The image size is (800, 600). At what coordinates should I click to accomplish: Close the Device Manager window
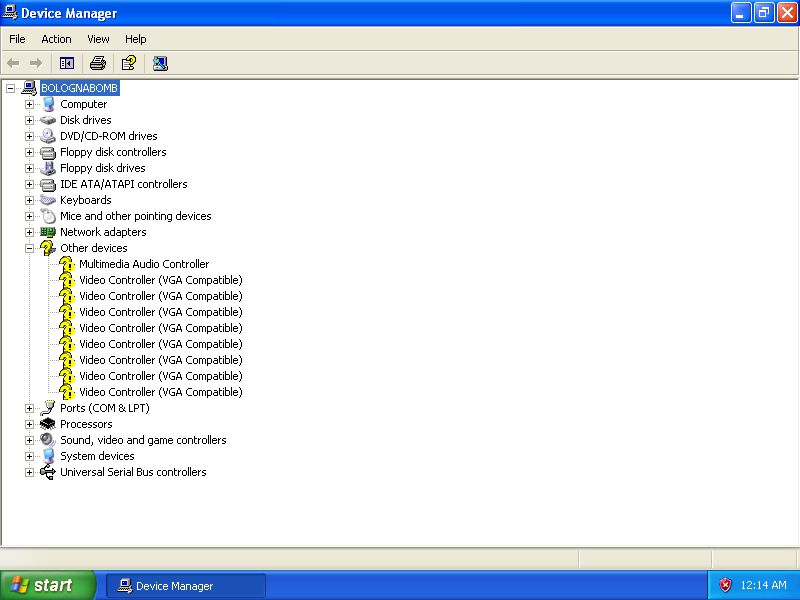pos(787,13)
